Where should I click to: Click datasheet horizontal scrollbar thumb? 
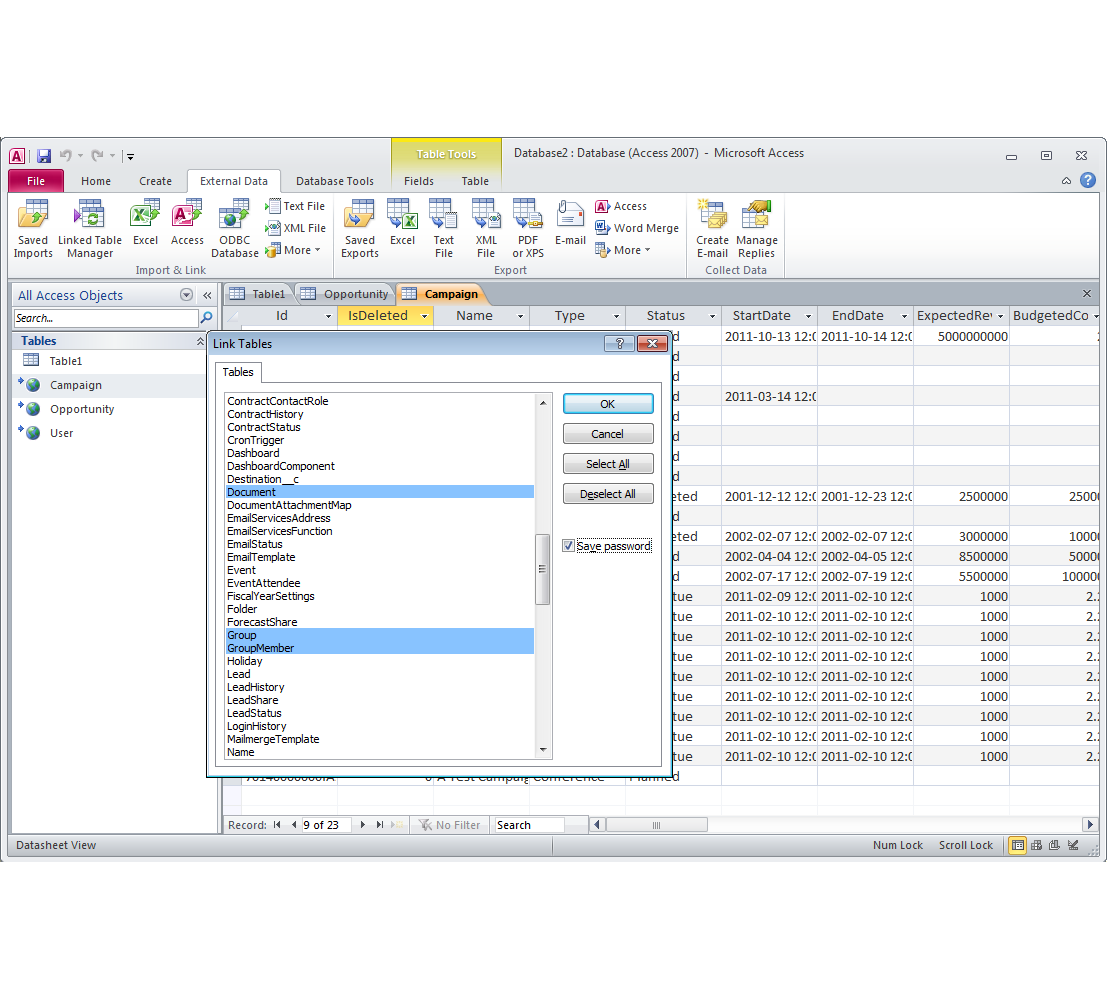click(x=657, y=825)
